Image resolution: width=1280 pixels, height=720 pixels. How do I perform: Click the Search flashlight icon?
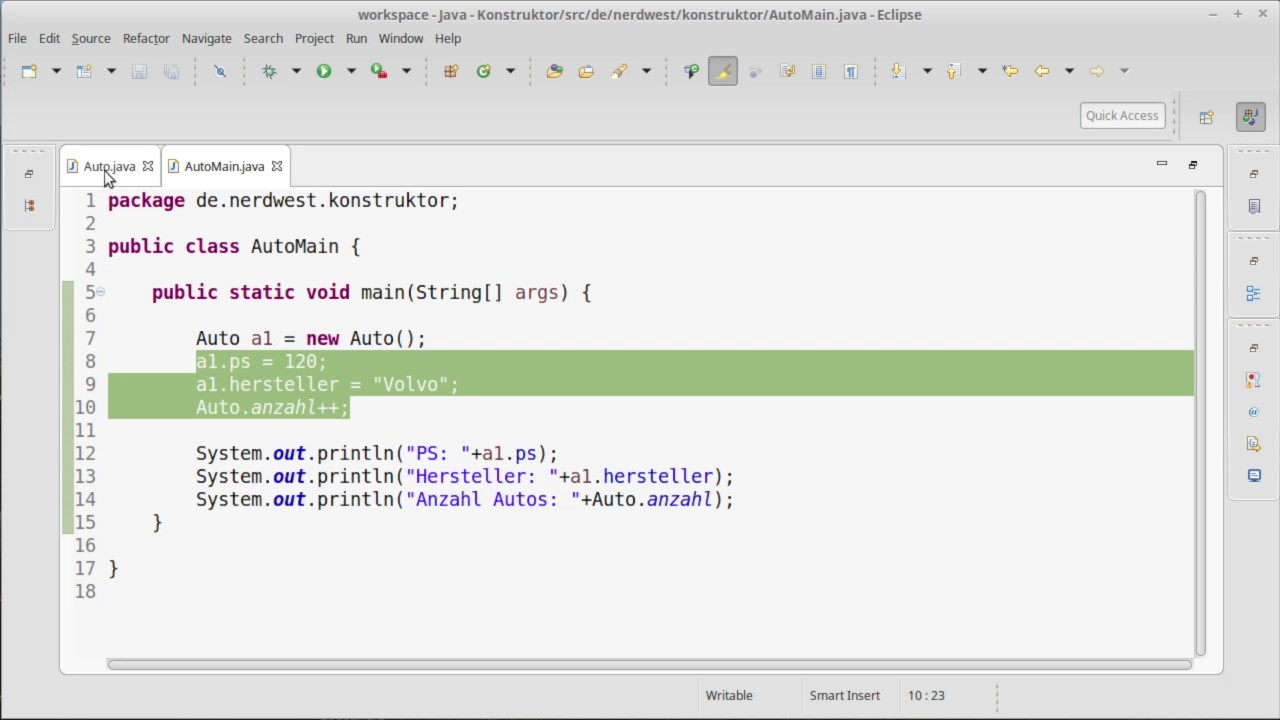pyautogui.click(x=620, y=71)
